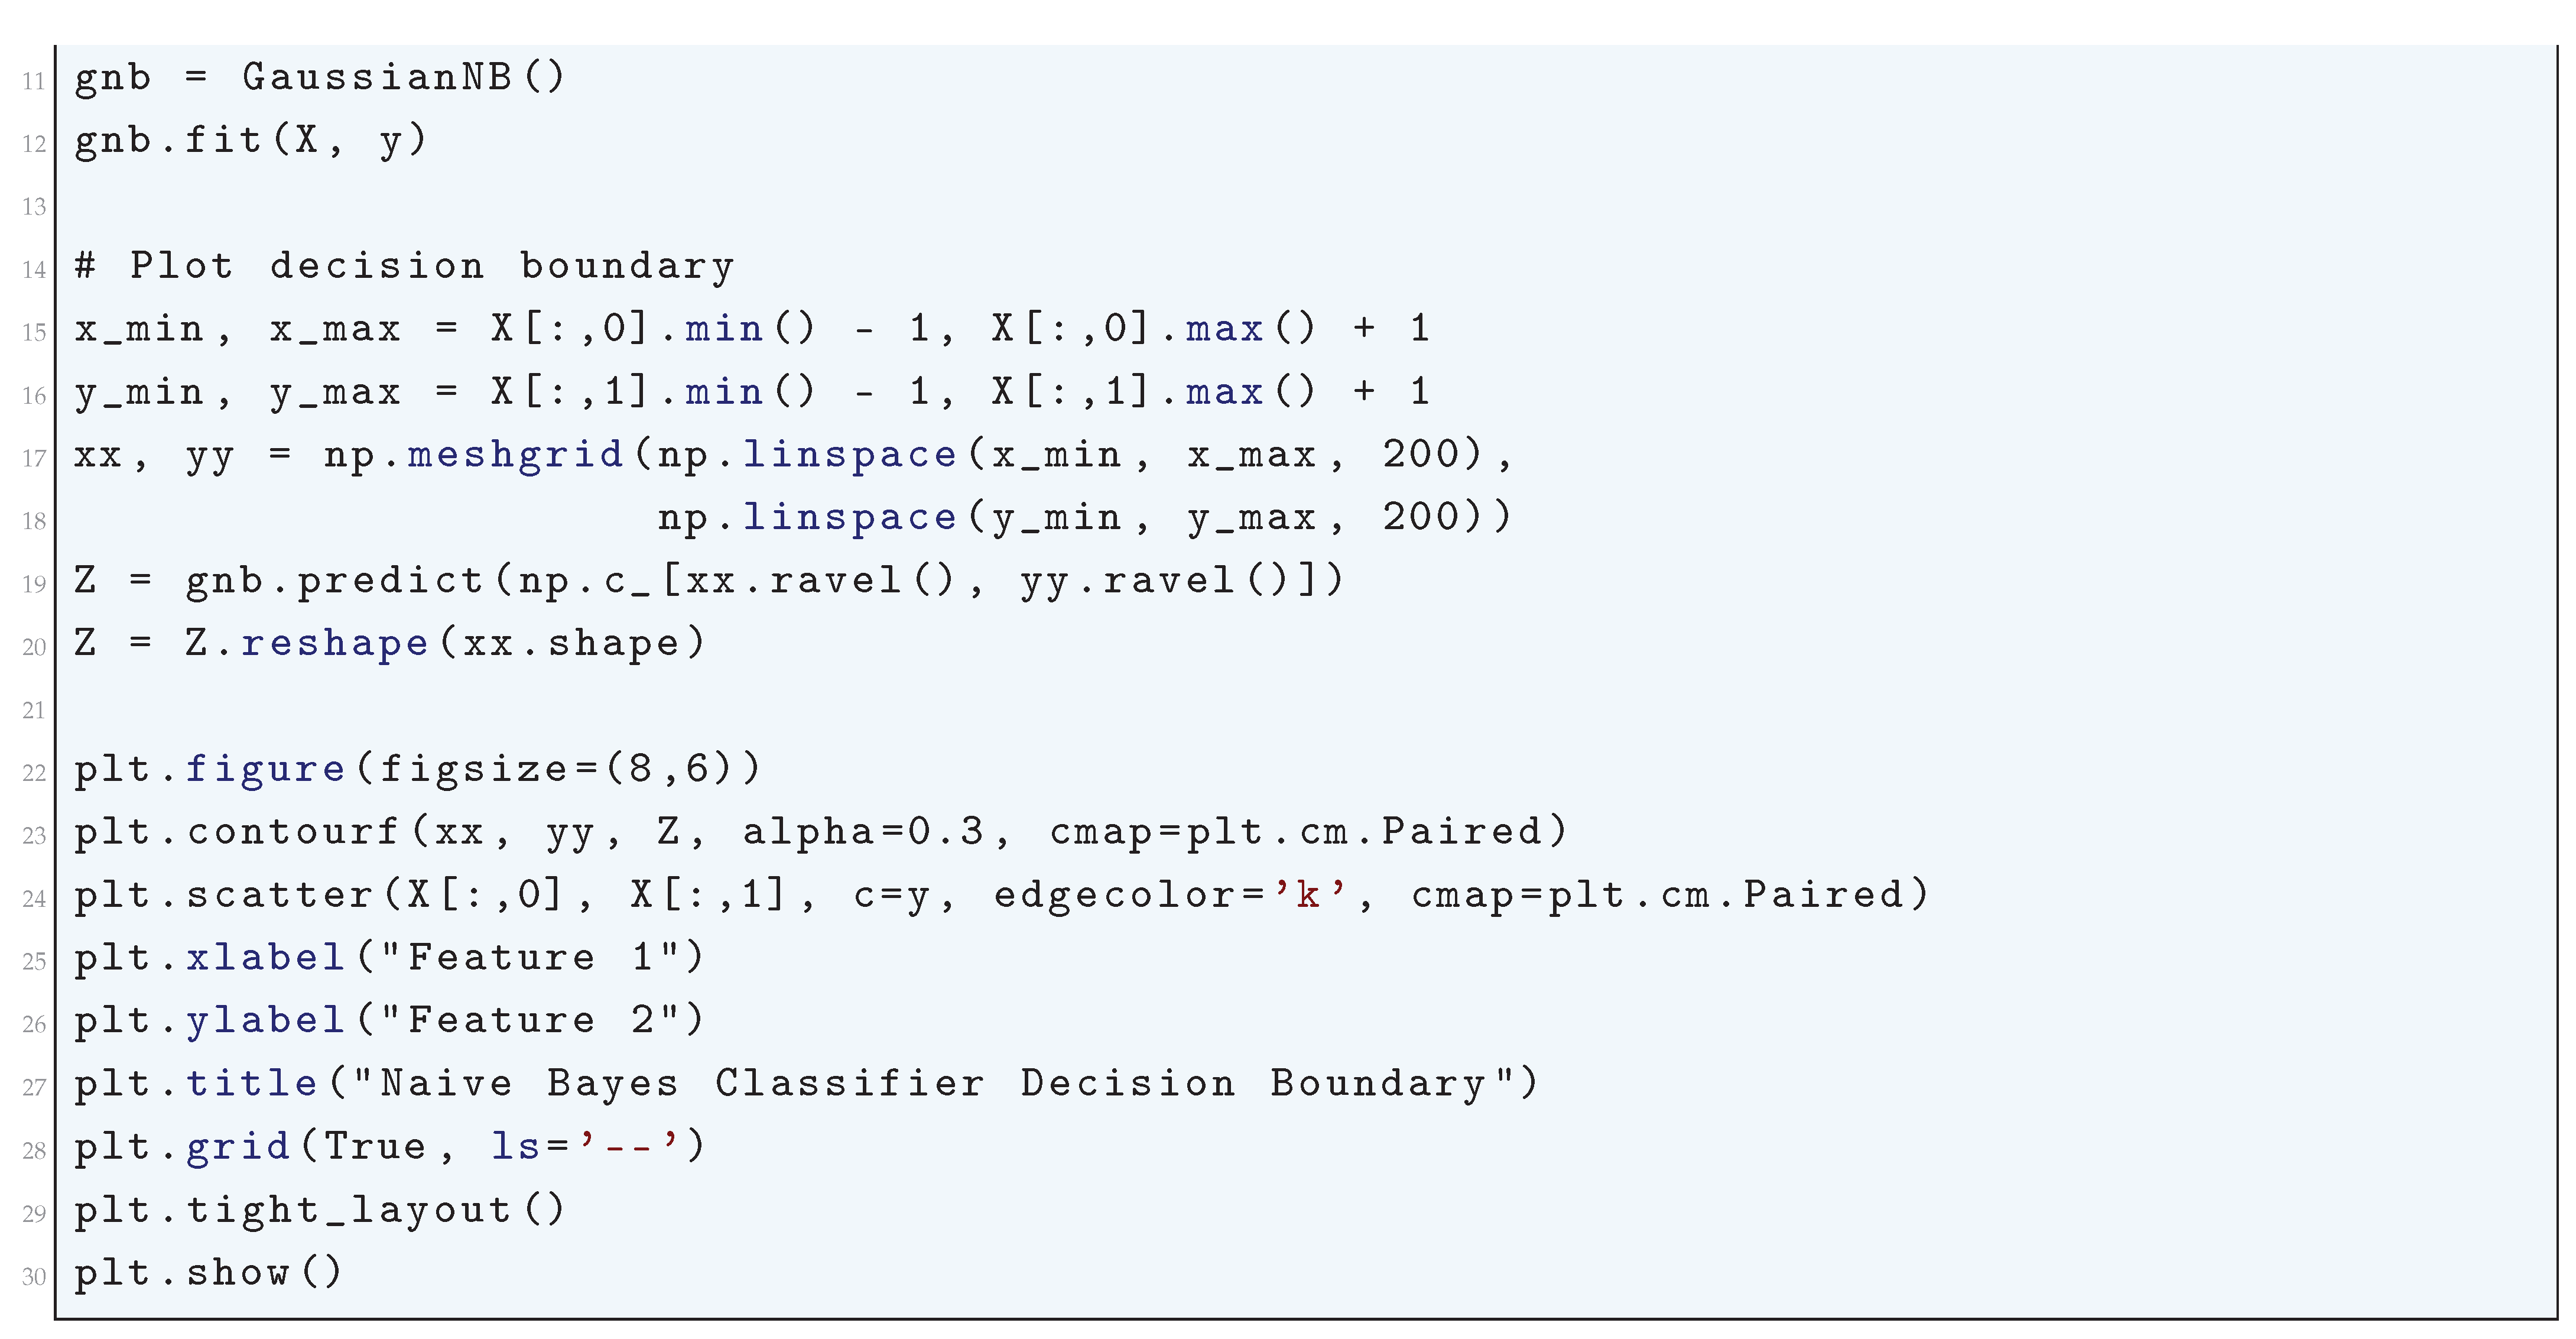Screen dimensions: 2576x1339
Task: Click 'linspace' on line 18
Action: tap(849, 518)
